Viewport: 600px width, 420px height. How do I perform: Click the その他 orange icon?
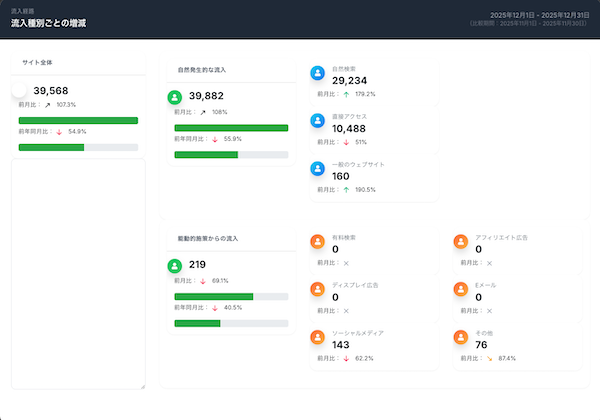(x=461, y=337)
